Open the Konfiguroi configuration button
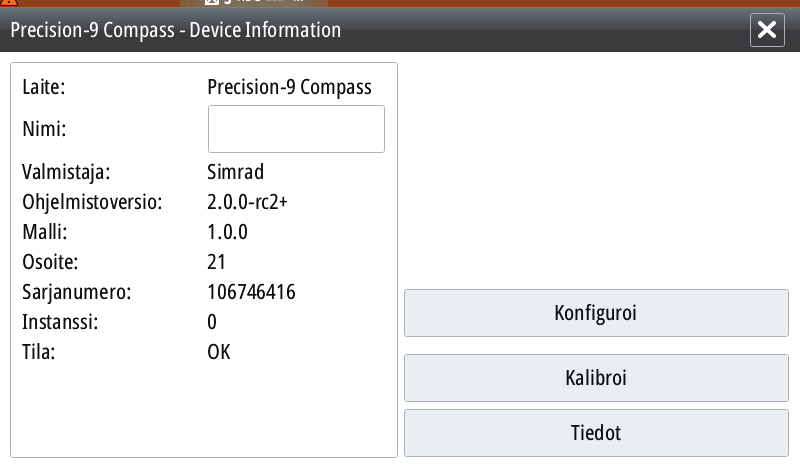The height and width of the screenshot is (468, 800). pyautogui.click(x=596, y=313)
